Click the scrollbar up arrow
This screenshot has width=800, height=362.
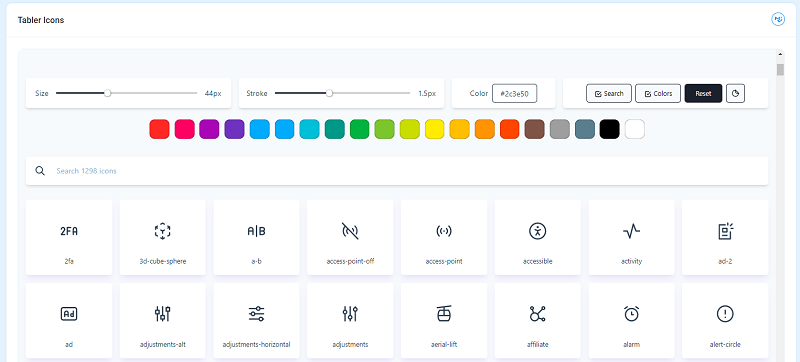780,53
